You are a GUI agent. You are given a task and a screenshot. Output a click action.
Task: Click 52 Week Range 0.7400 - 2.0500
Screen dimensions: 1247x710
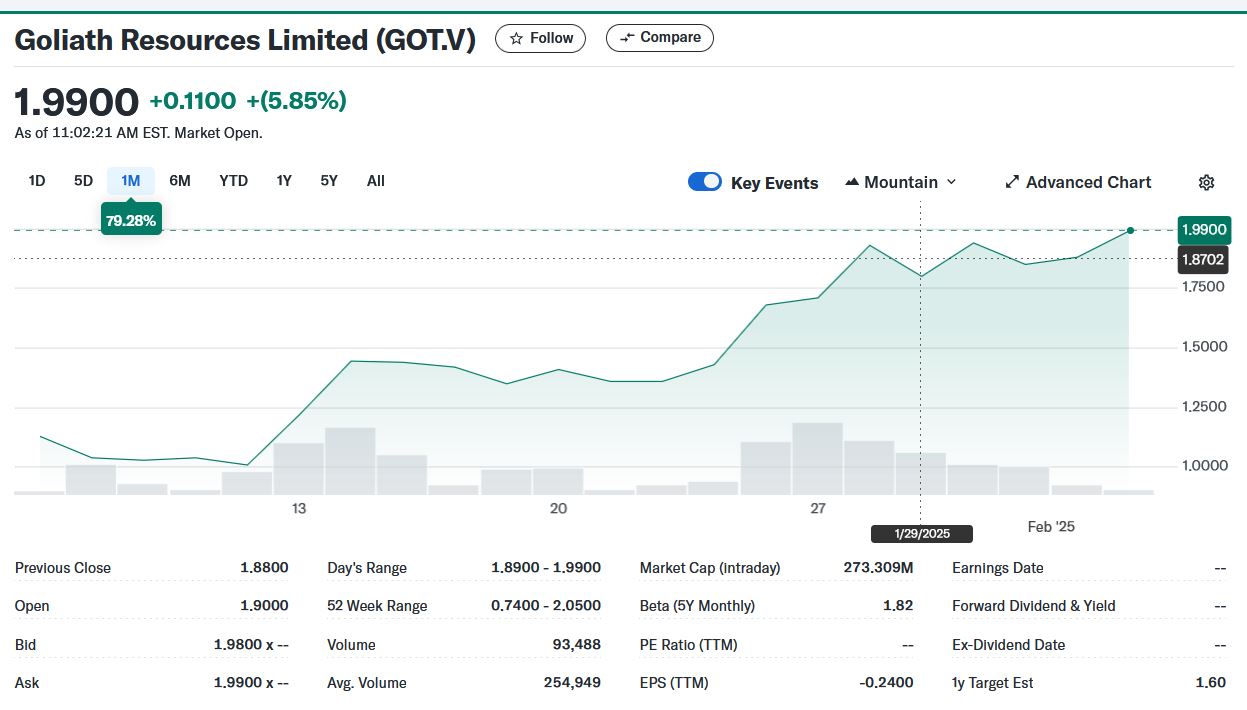(x=546, y=606)
